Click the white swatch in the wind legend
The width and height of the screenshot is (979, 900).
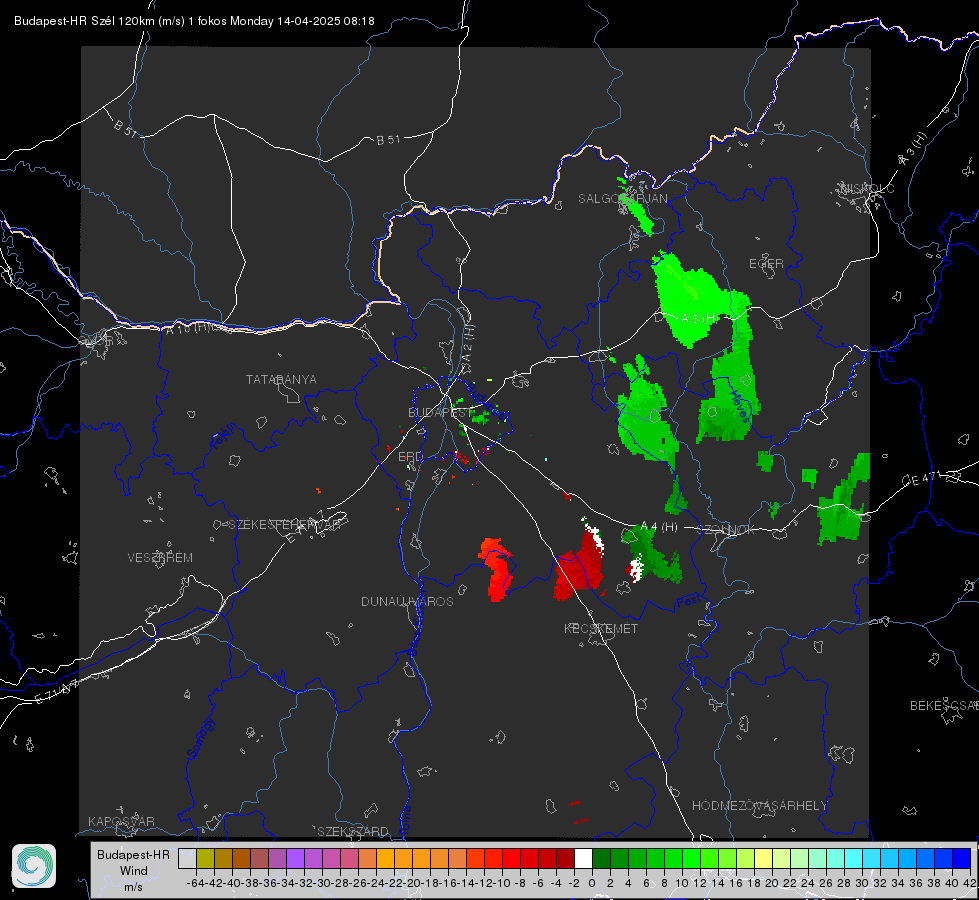pos(583,858)
